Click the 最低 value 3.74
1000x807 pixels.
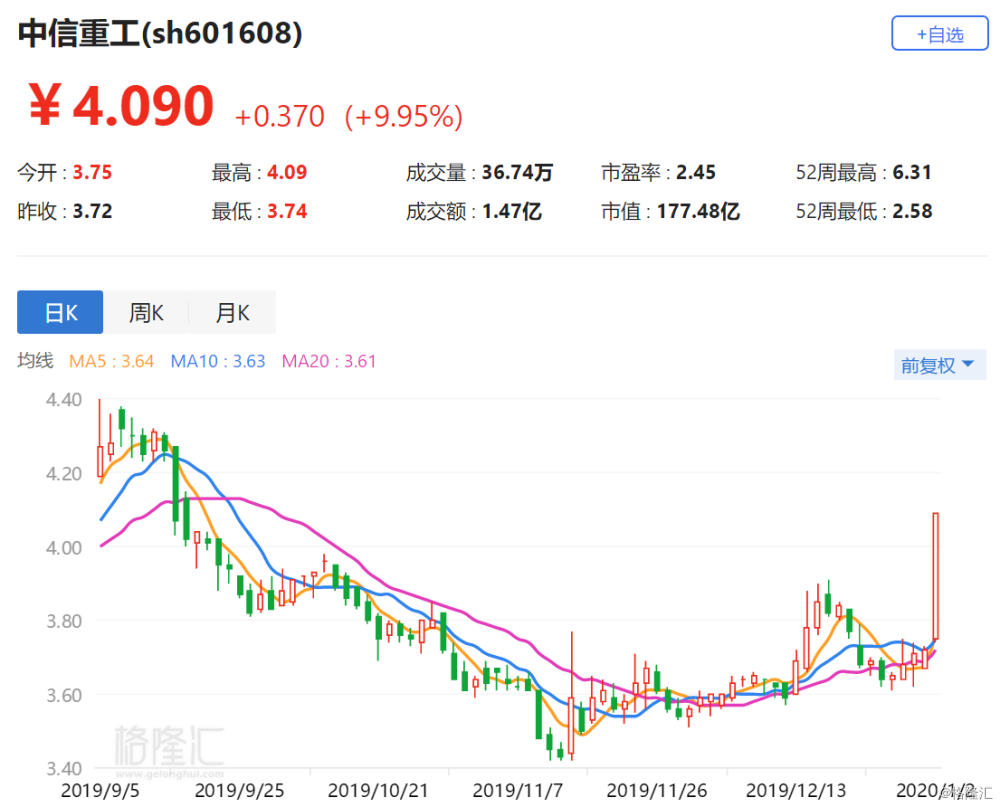(x=287, y=211)
